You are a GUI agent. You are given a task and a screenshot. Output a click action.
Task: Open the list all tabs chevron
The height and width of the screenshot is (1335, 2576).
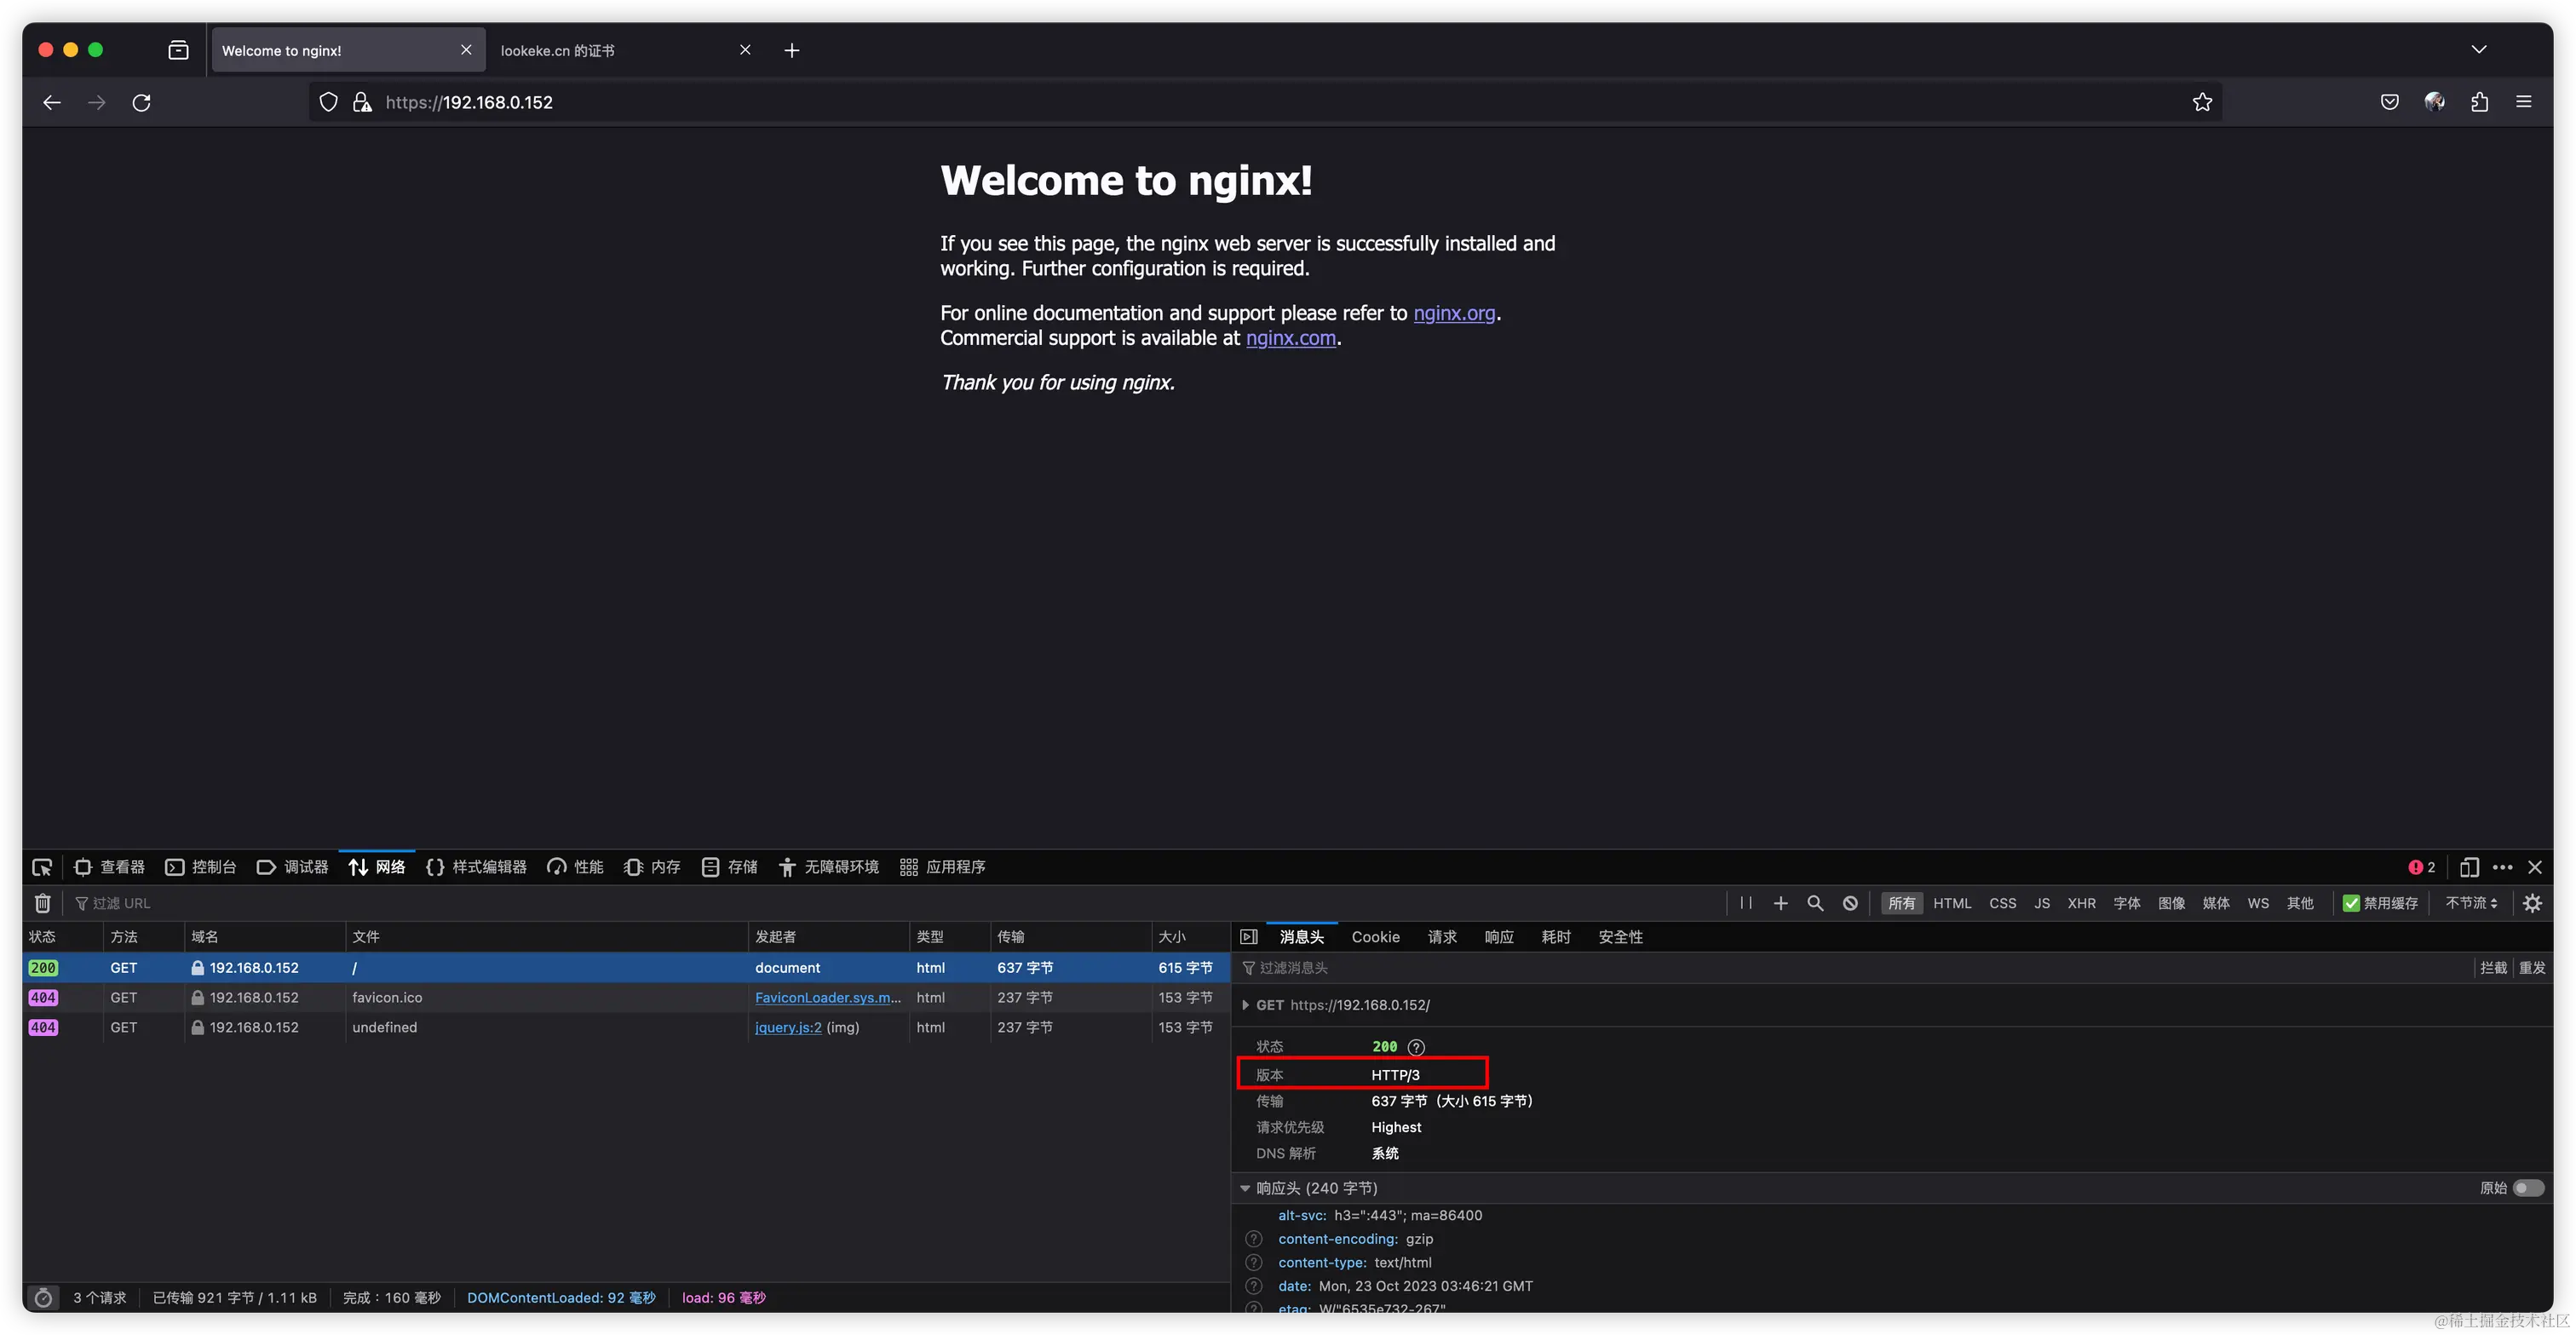2478,49
